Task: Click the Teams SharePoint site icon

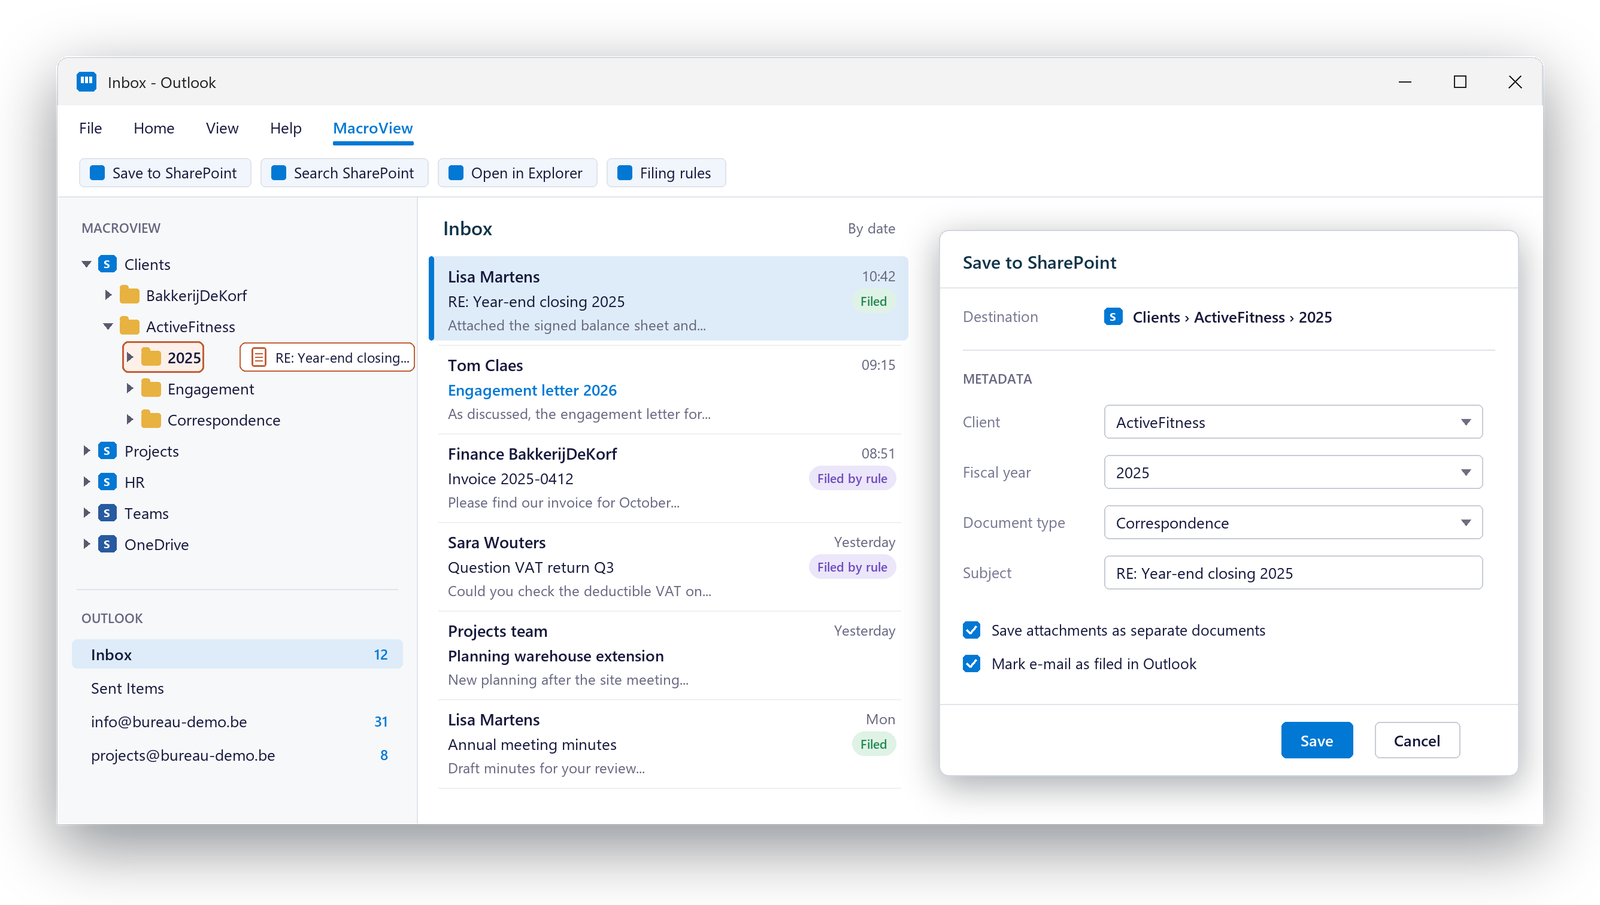Action: click(x=108, y=513)
